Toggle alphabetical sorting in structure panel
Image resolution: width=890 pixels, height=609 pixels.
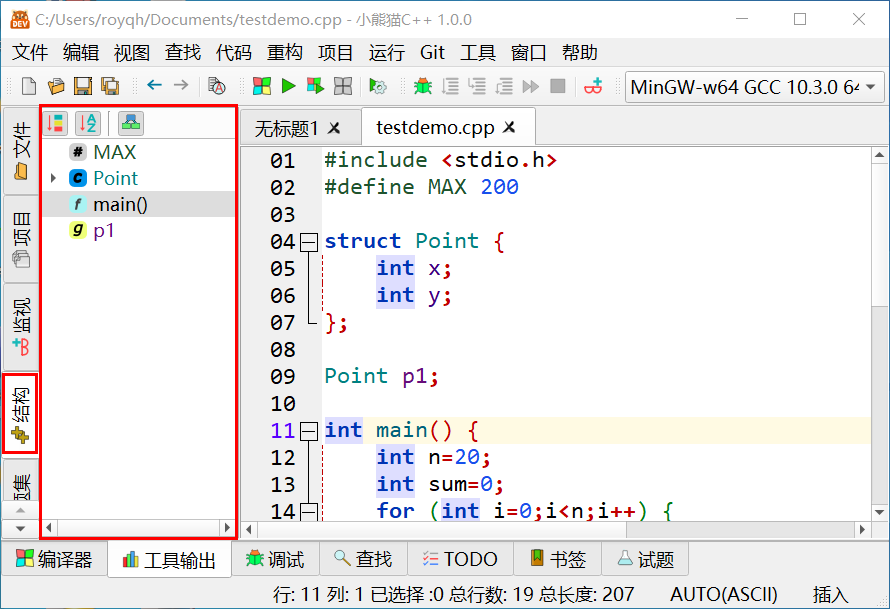pos(88,123)
